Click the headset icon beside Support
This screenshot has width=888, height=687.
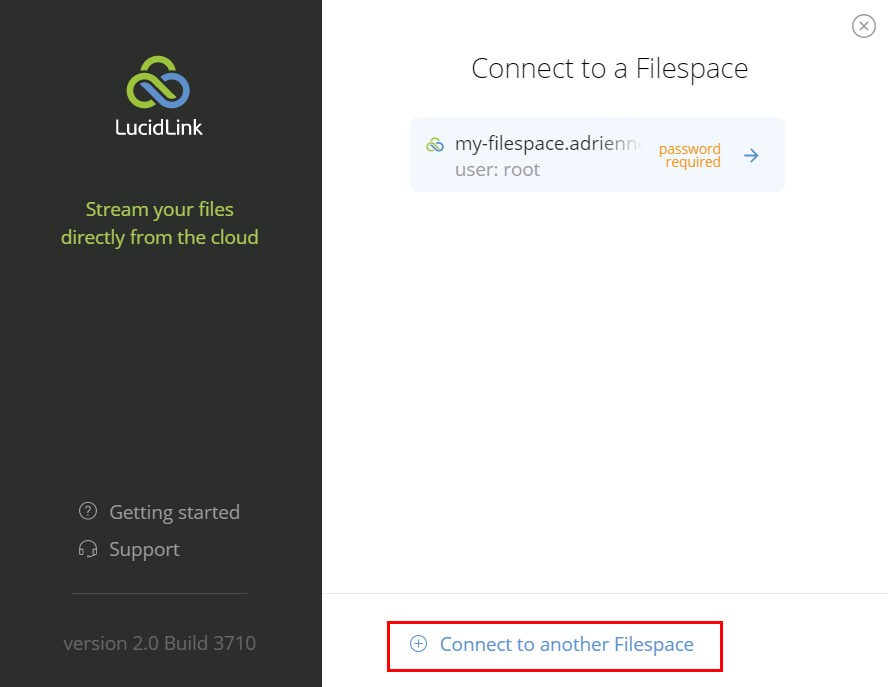coord(88,549)
